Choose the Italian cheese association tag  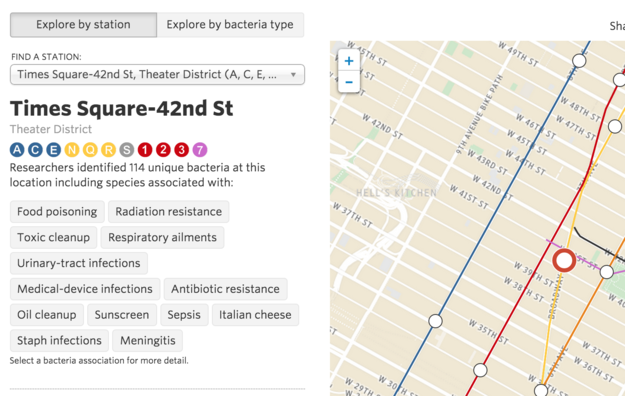coord(255,315)
